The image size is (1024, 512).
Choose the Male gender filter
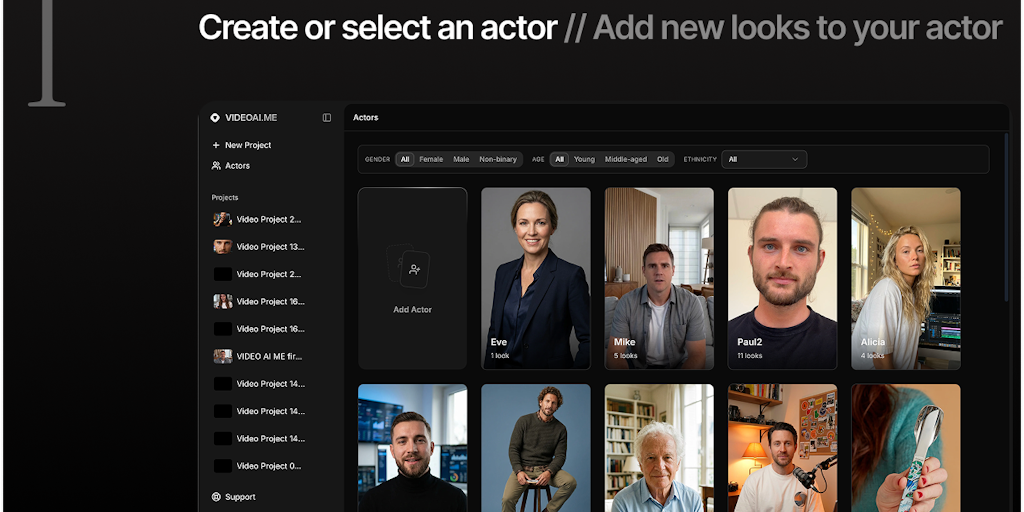[x=461, y=159]
